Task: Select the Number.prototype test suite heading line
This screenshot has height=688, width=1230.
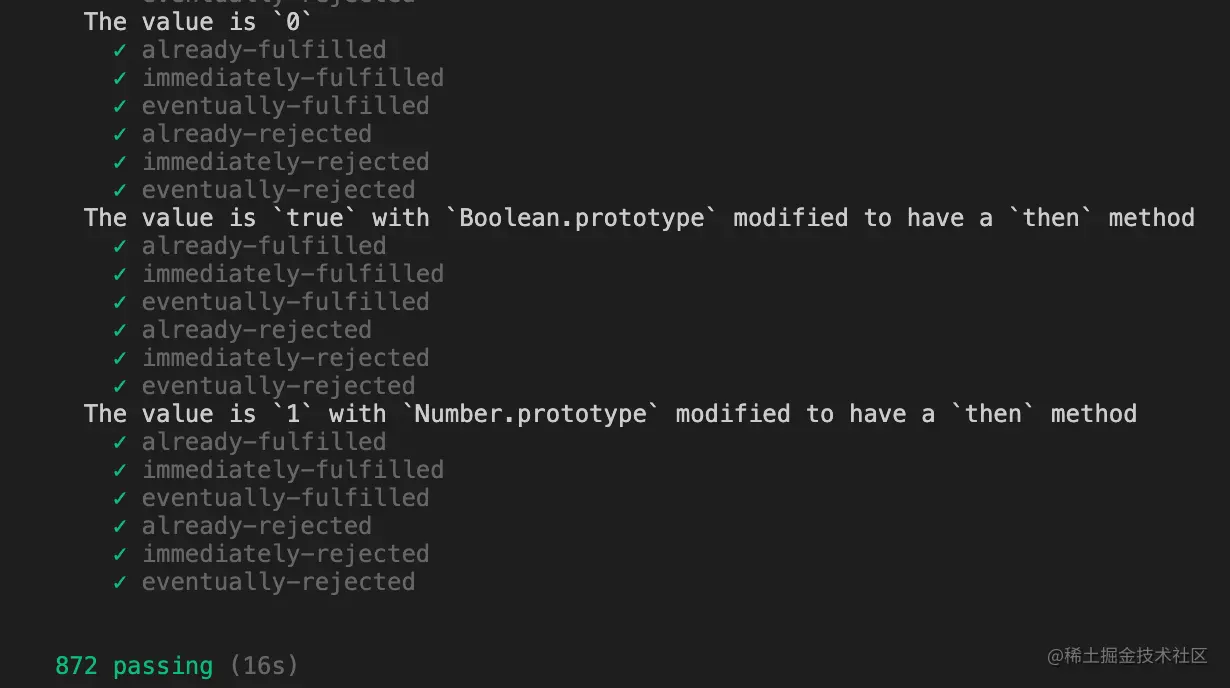Action: (610, 414)
